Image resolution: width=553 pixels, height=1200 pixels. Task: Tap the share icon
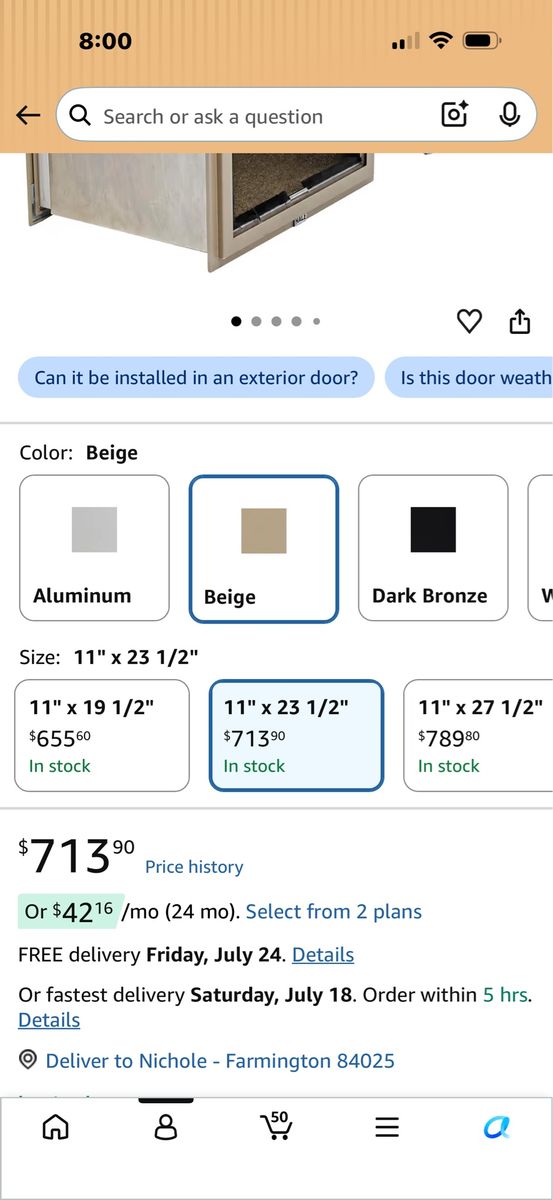(519, 321)
